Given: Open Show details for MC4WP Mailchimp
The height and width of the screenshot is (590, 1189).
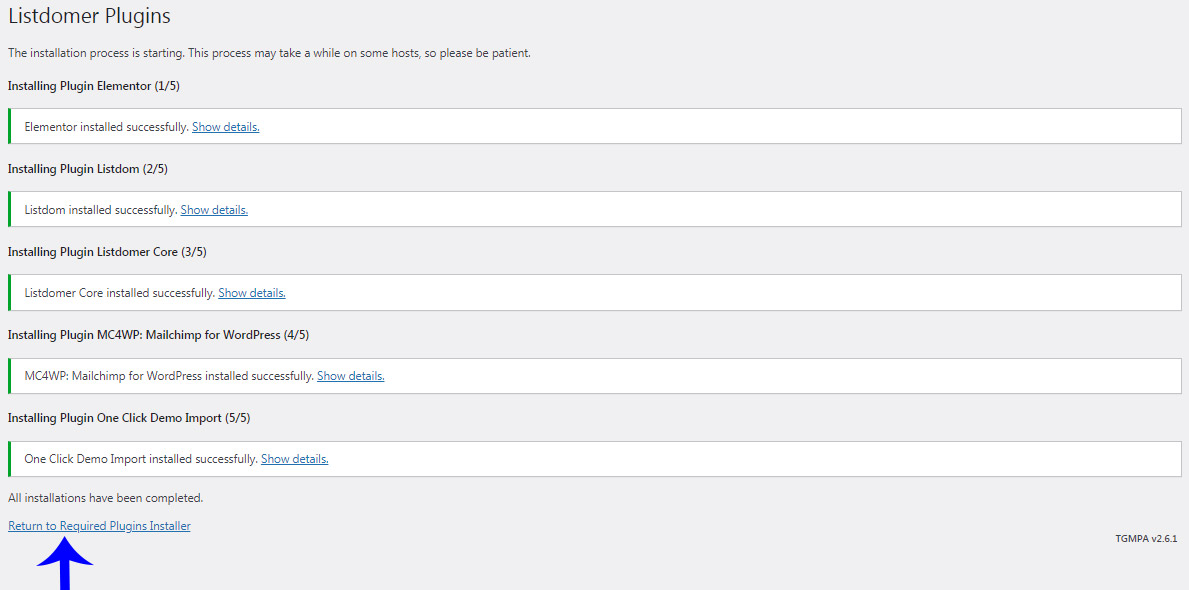Looking at the screenshot, I should tap(350, 376).
